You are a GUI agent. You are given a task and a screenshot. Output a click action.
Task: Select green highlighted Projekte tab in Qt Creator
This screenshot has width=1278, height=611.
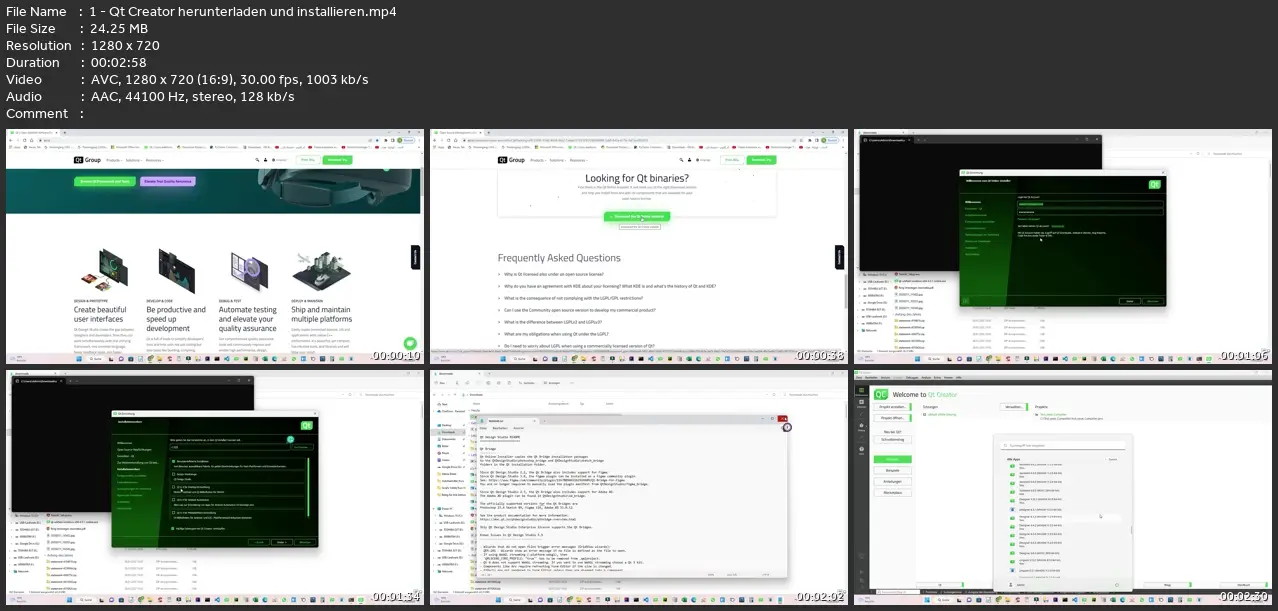(x=892, y=459)
